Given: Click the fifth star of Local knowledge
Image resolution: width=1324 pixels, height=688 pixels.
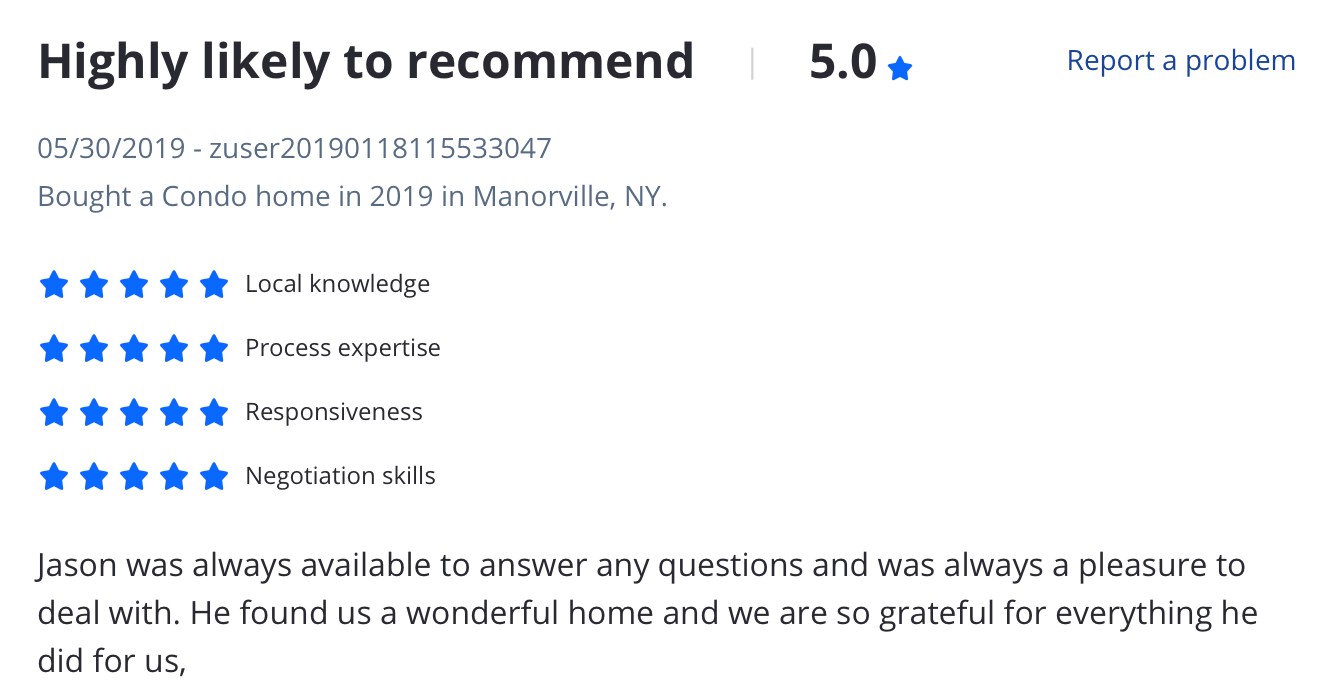Looking at the screenshot, I should point(214,285).
